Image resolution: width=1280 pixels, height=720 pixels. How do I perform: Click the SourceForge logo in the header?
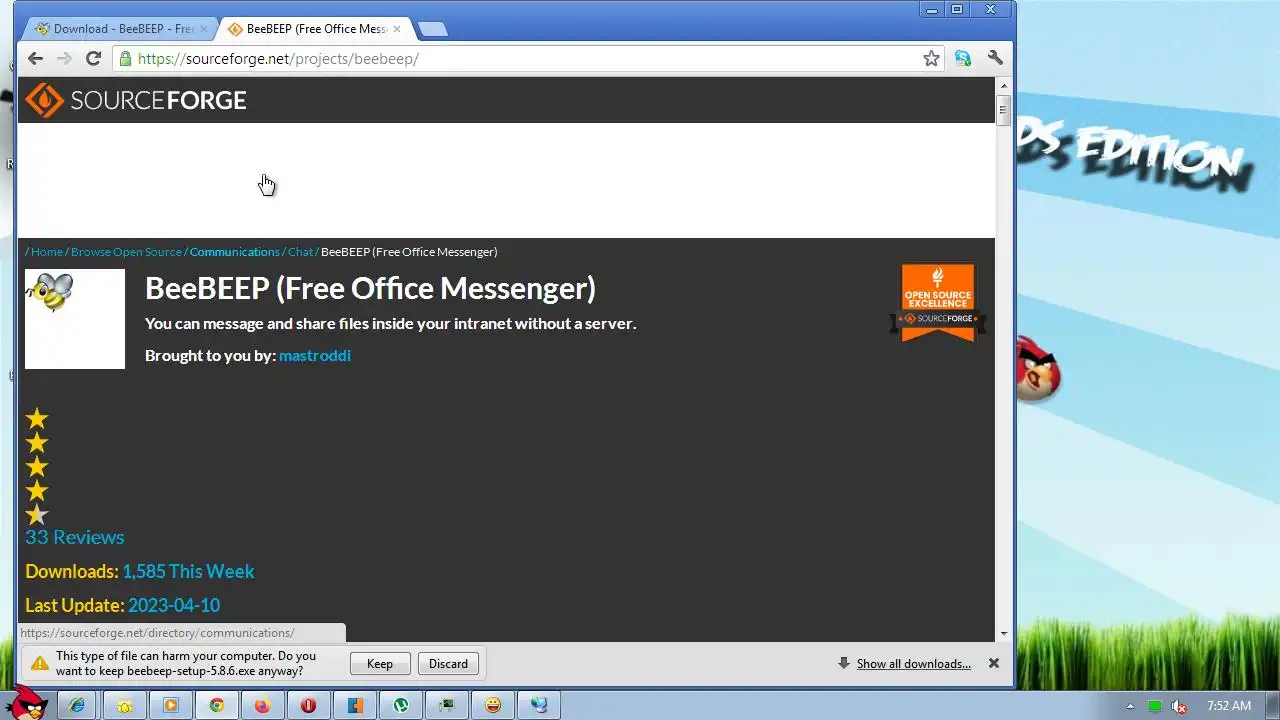[x=136, y=100]
